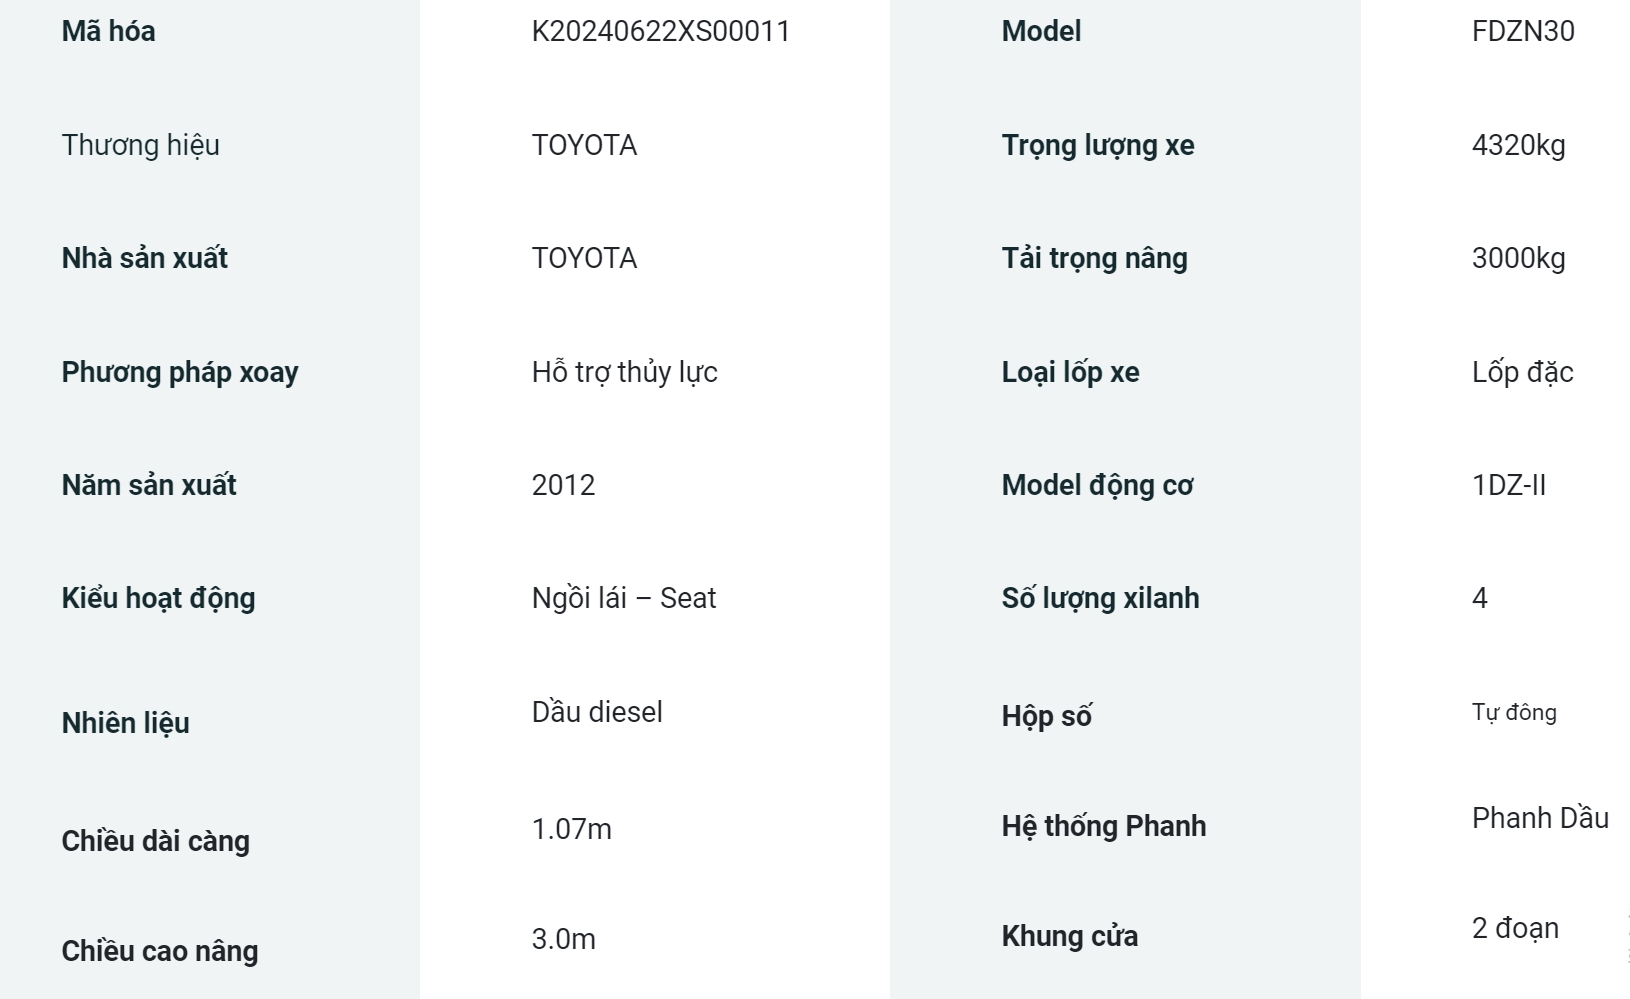Screen dimensions: 1630x999
Task: Click the Lốp đặc tire type value
Action: 1522,372
